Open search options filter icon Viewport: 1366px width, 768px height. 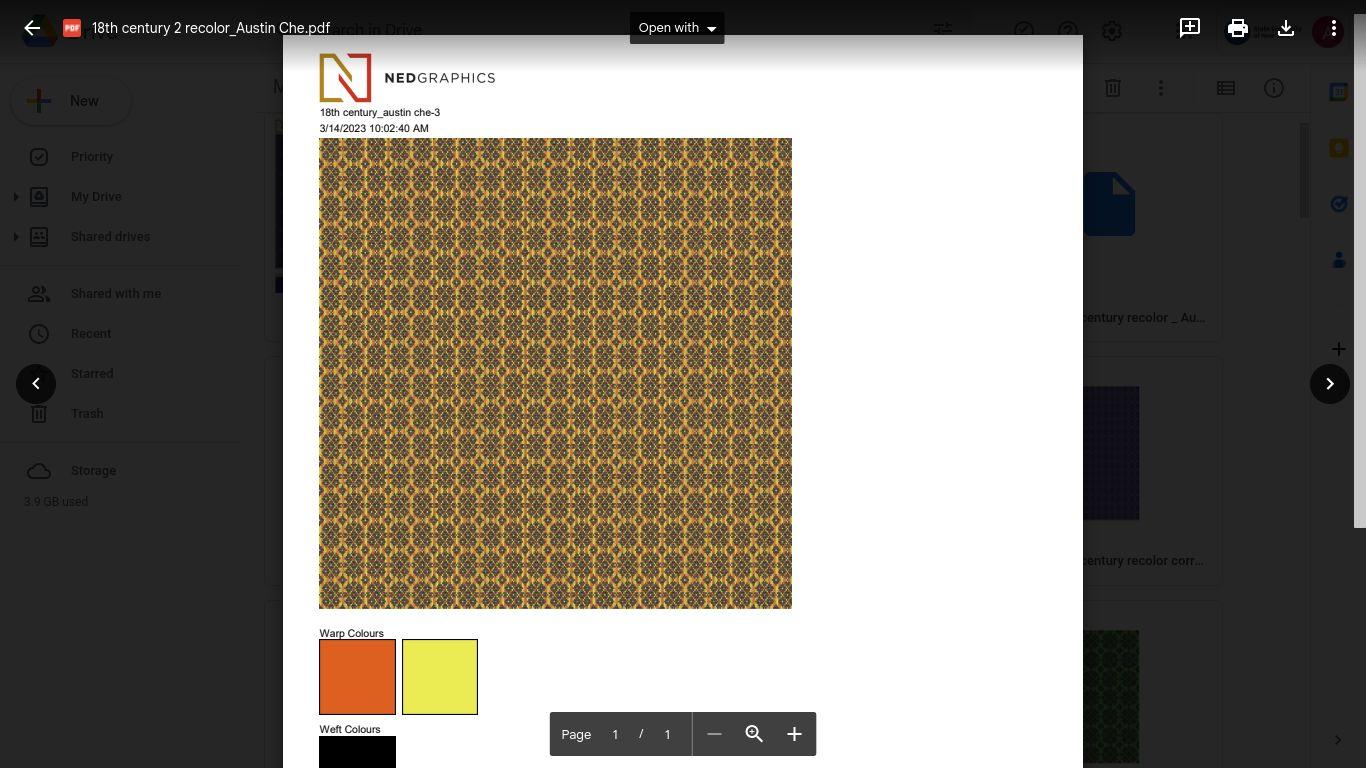click(943, 31)
